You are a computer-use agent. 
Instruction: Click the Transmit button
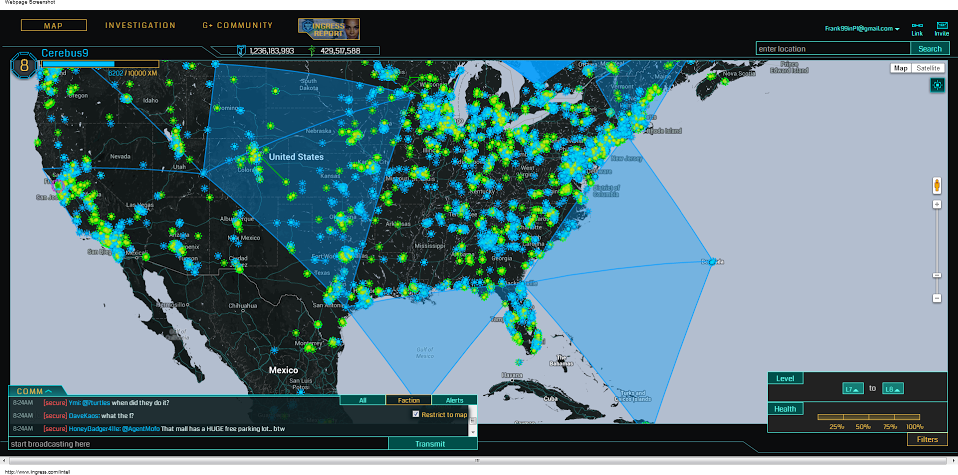[432, 443]
